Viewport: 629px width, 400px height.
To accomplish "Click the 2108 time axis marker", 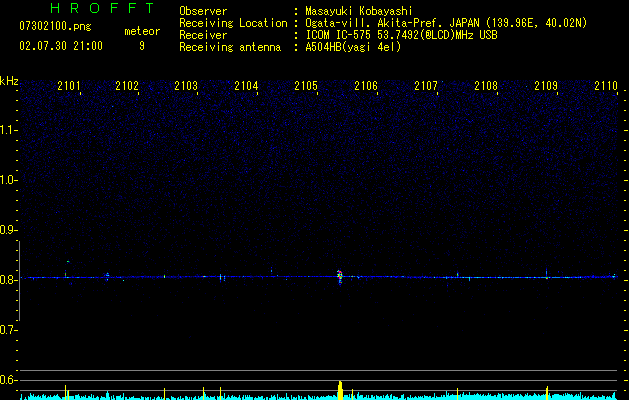I will point(486,86).
